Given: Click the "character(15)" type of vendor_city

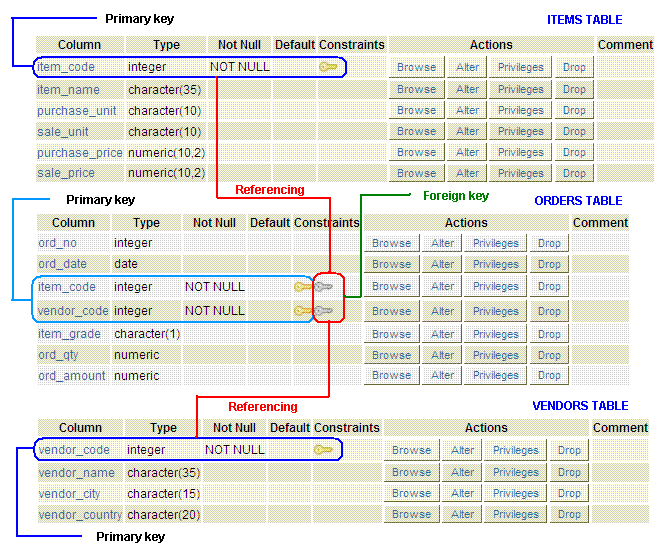Looking at the screenshot, I should (x=164, y=494).
